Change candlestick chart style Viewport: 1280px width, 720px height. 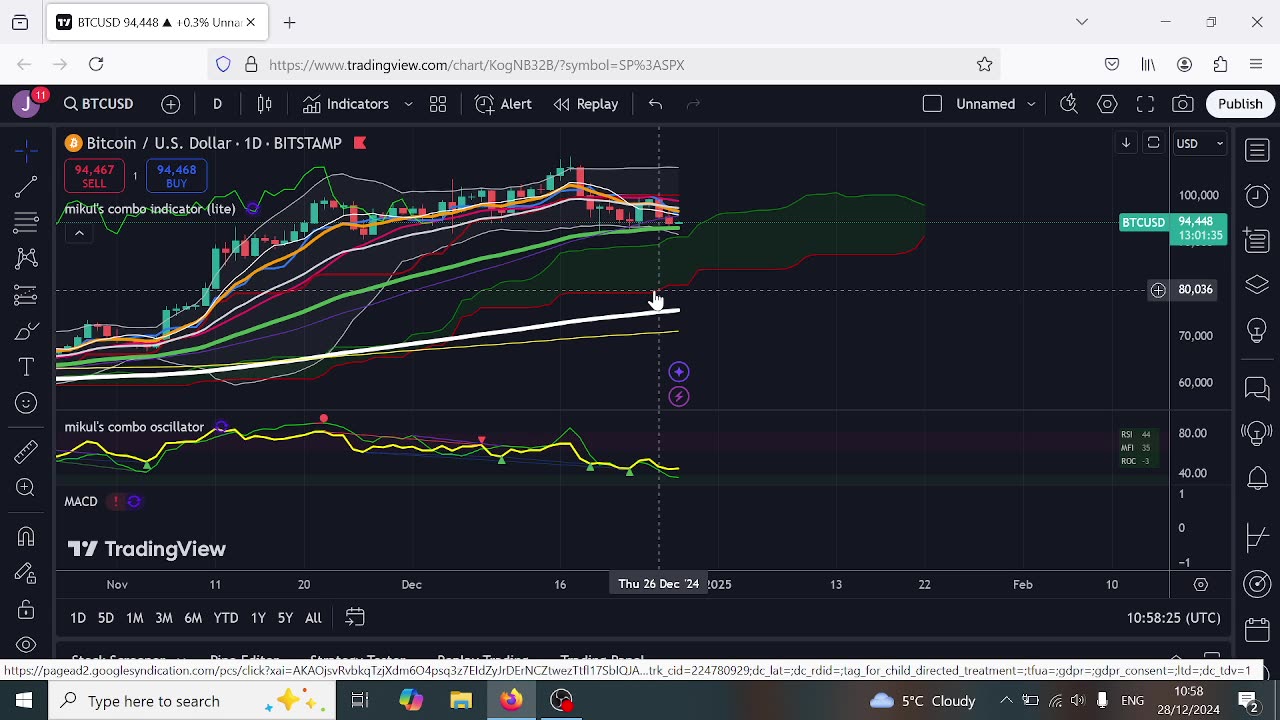tap(265, 104)
